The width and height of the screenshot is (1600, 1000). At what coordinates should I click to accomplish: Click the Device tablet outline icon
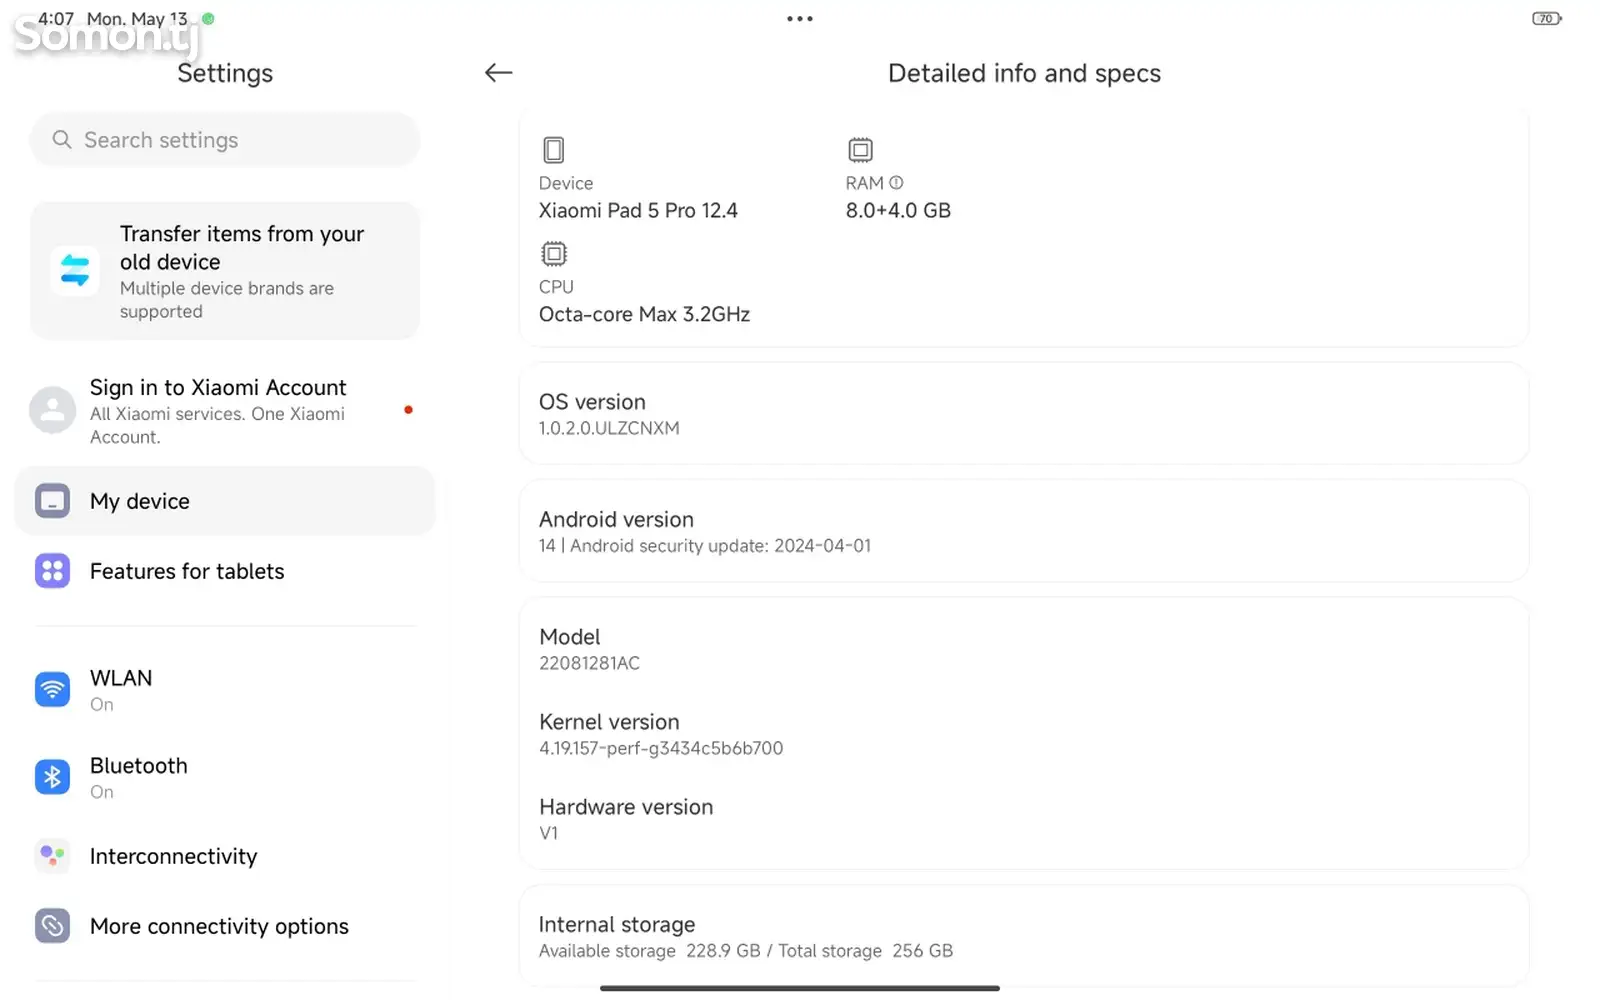(553, 150)
